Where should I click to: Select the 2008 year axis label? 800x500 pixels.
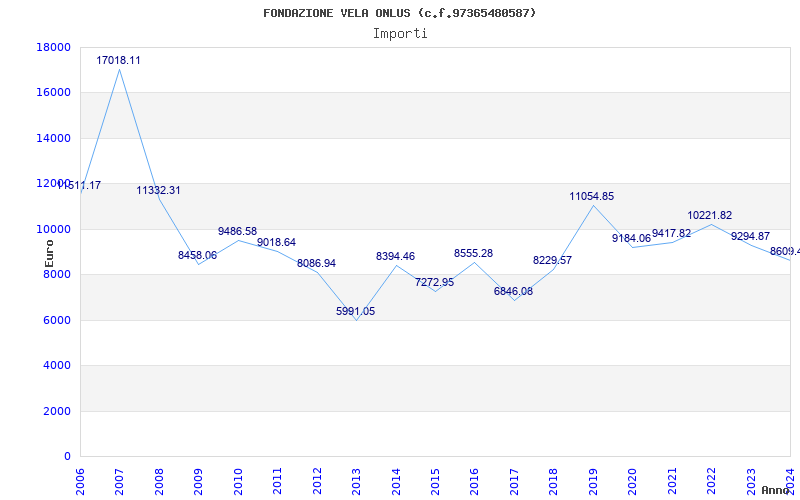159,481
